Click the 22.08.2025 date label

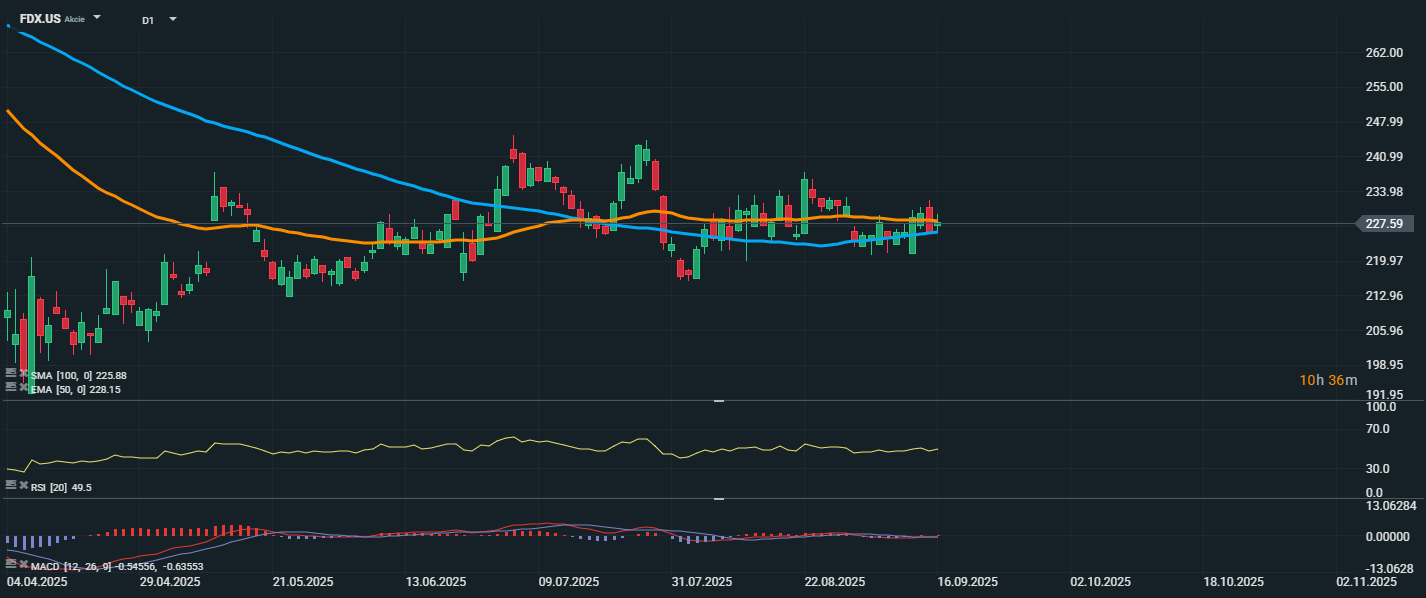(x=834, y=582)
